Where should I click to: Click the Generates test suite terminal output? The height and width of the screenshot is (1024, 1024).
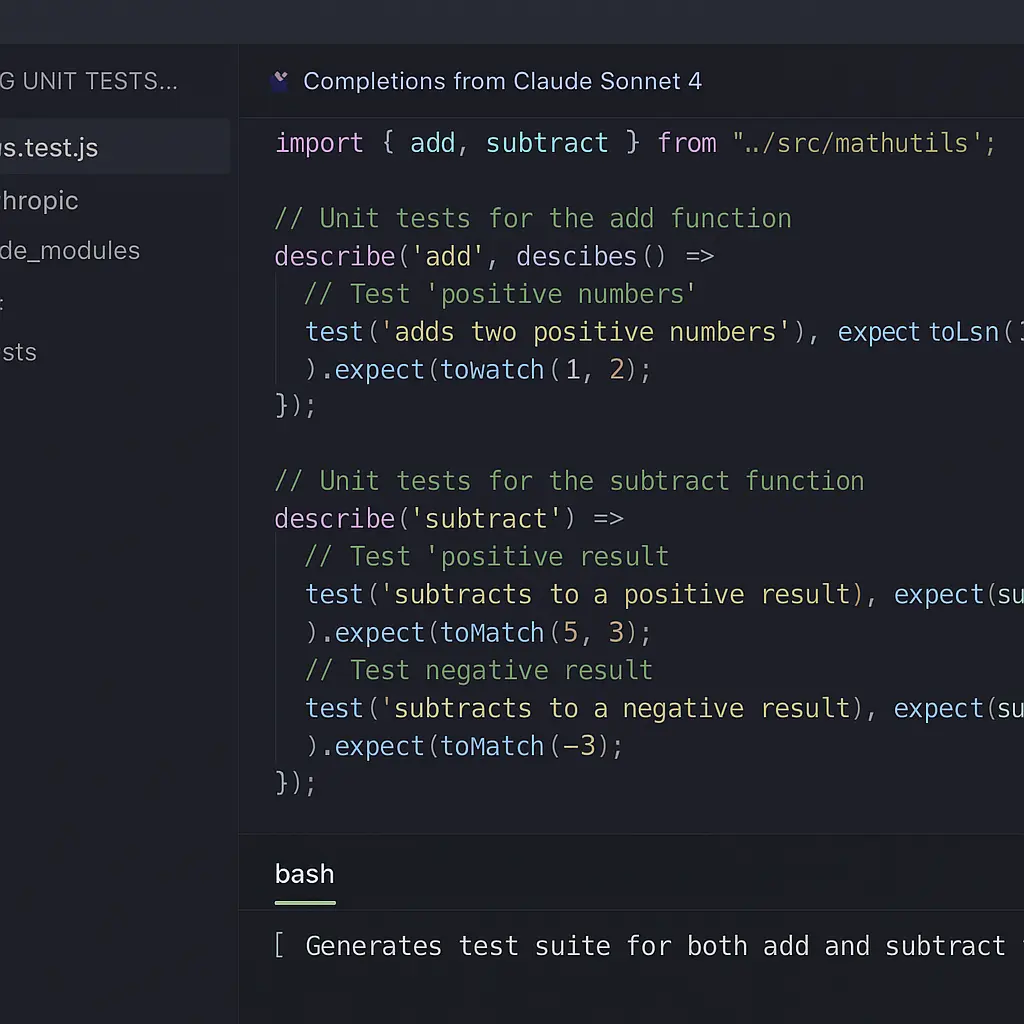650,946
